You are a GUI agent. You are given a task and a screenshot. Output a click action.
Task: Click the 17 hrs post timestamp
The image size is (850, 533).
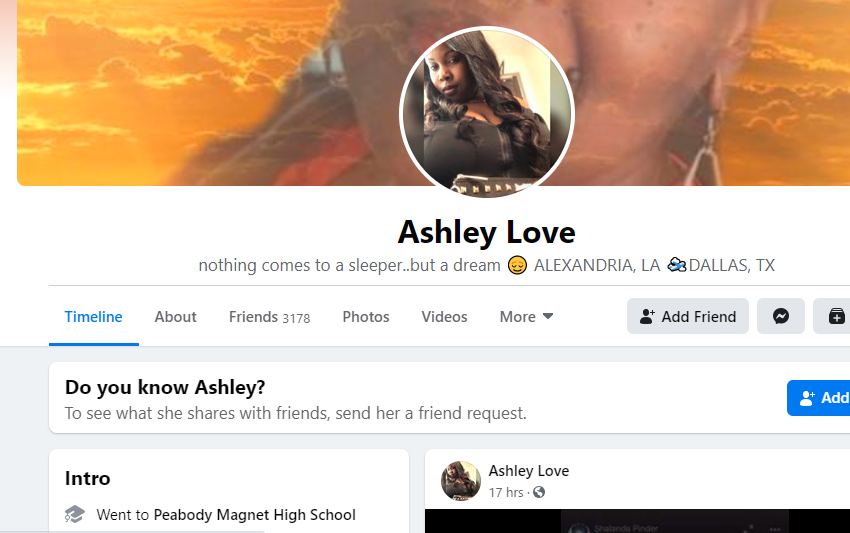pyautogui.click(x=506, y=492)
